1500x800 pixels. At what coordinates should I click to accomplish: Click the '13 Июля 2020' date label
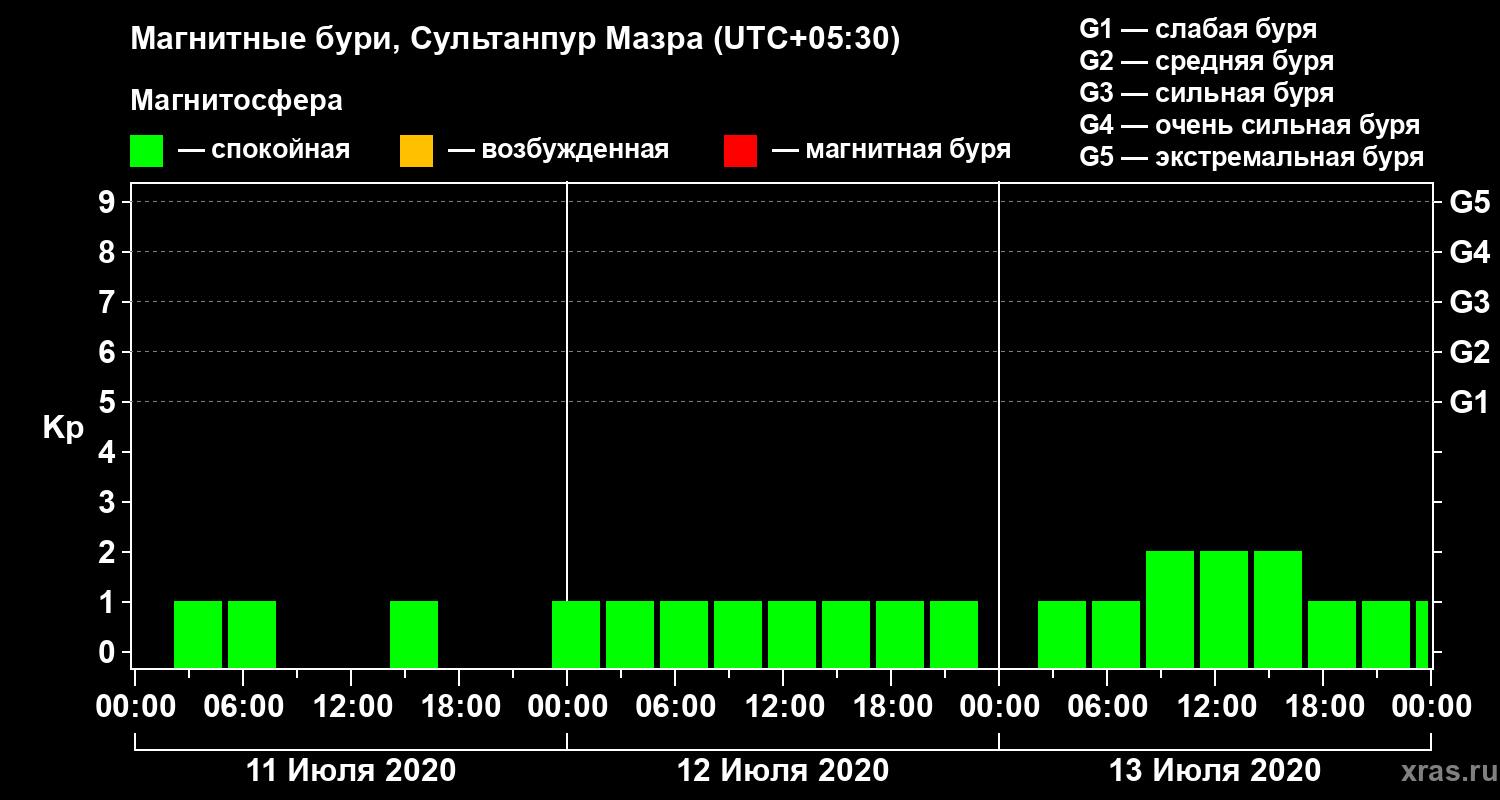coord(1215,771)
